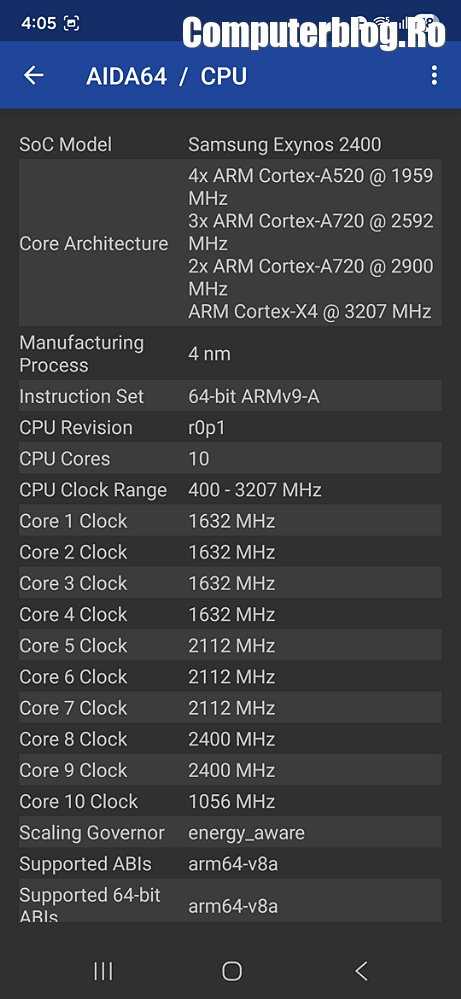Select the CPU Cores row

[x=230, y=458]
